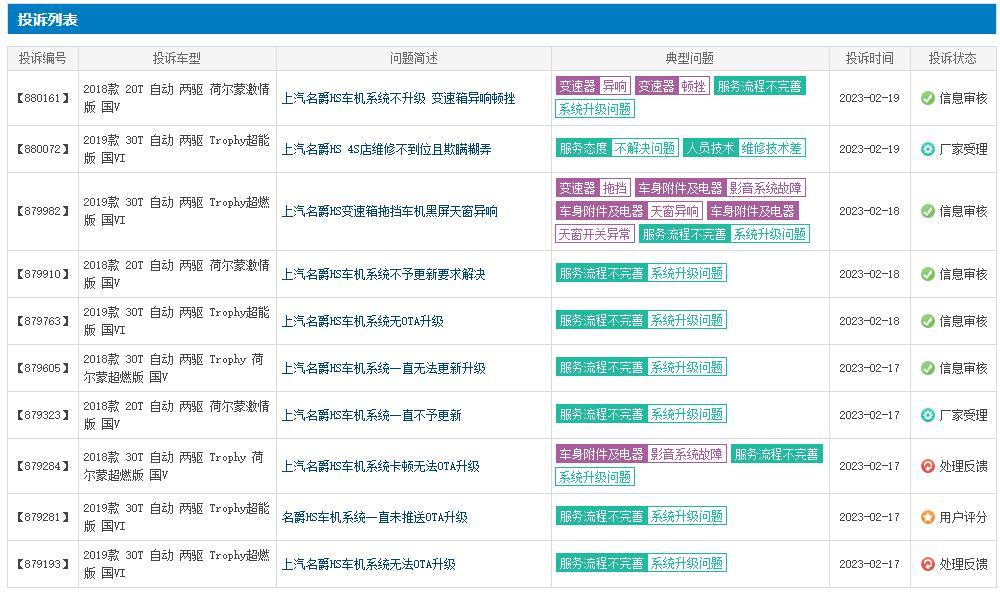This screenshot has height=592, width=1000.
Task: Open complaint 上汽名爵HS 4S店维修不到位且欺瞒糊弄
Action: (386, 149)
